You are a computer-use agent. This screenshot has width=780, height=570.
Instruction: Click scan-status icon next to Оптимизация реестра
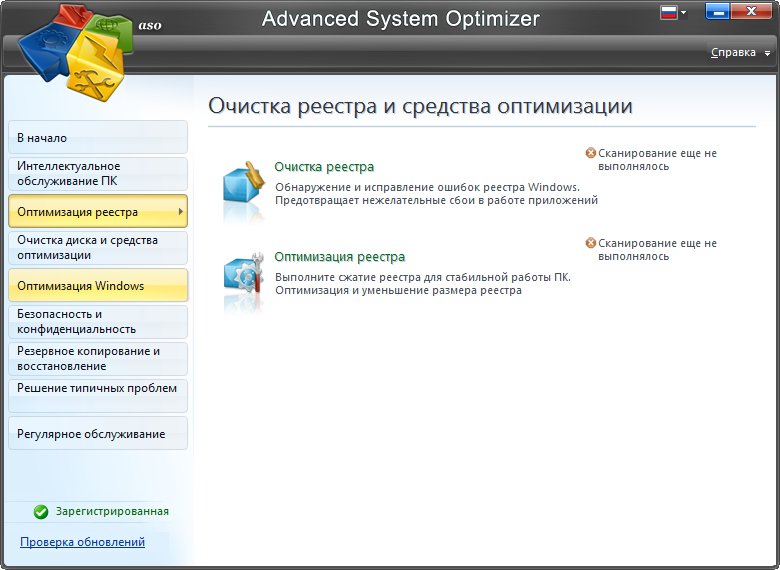pyautogui.click(x=590, y=243)
